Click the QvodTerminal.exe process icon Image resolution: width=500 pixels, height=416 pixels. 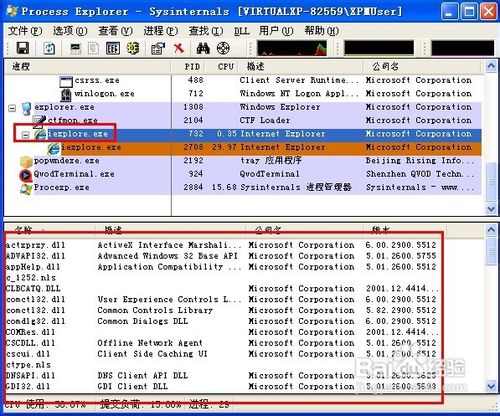[25, 175]
